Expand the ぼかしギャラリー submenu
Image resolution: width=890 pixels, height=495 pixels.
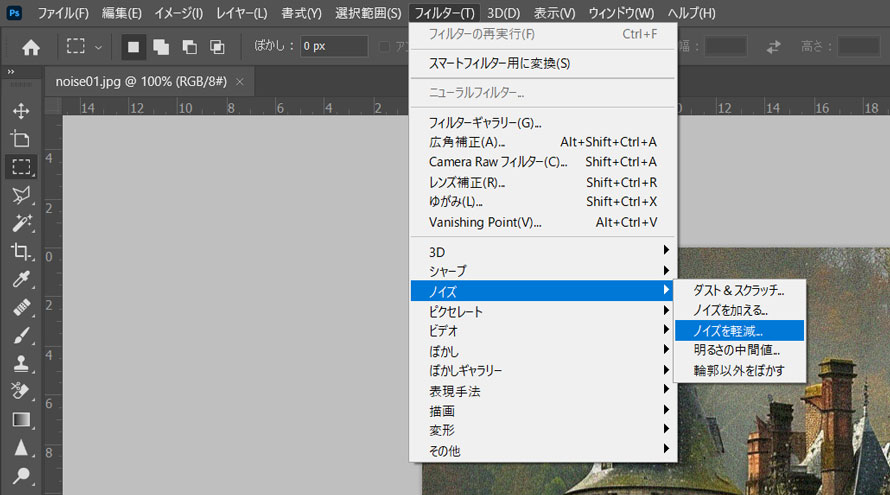543,371
